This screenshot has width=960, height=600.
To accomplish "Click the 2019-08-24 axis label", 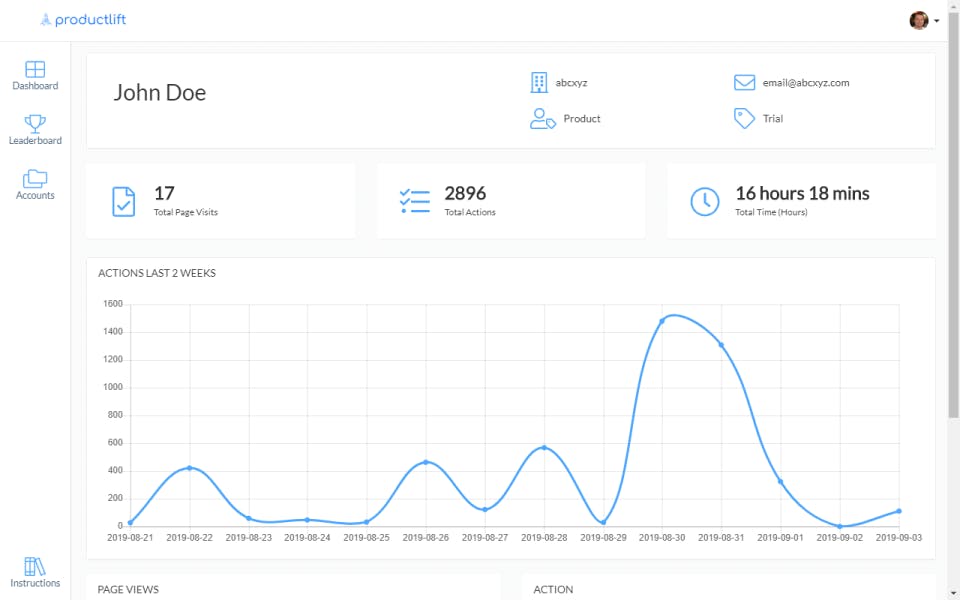I will [307, 538].
